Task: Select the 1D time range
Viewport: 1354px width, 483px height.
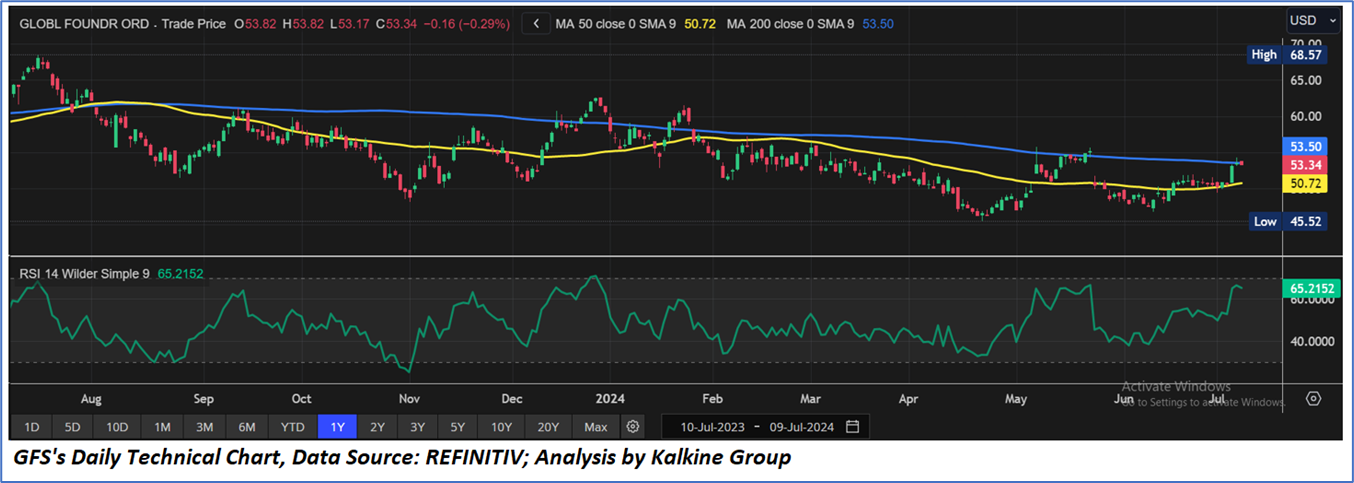Action: (x=31, y=427)
